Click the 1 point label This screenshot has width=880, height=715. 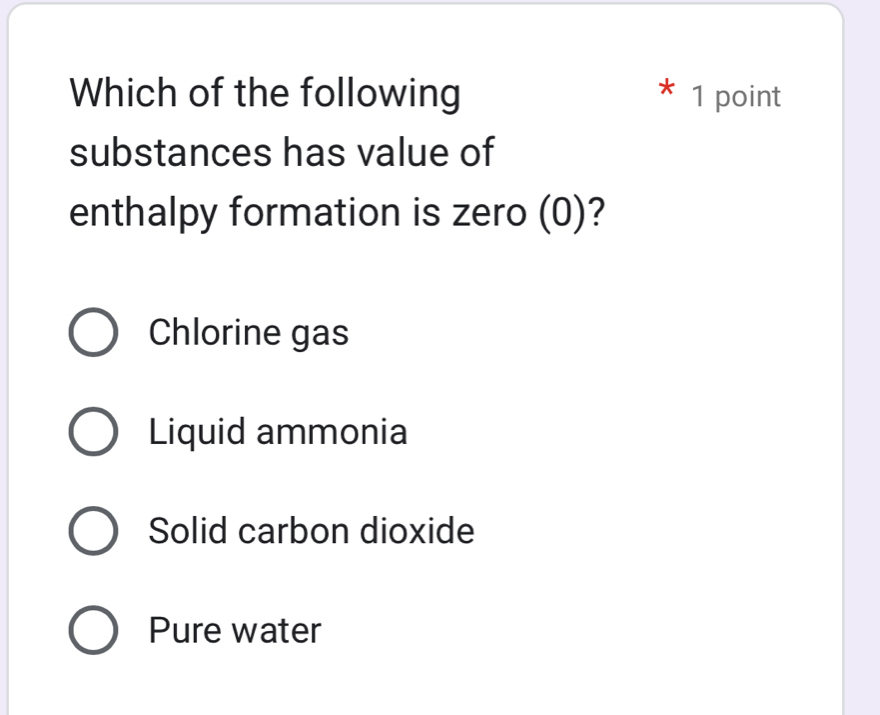[x=737, y=96]
